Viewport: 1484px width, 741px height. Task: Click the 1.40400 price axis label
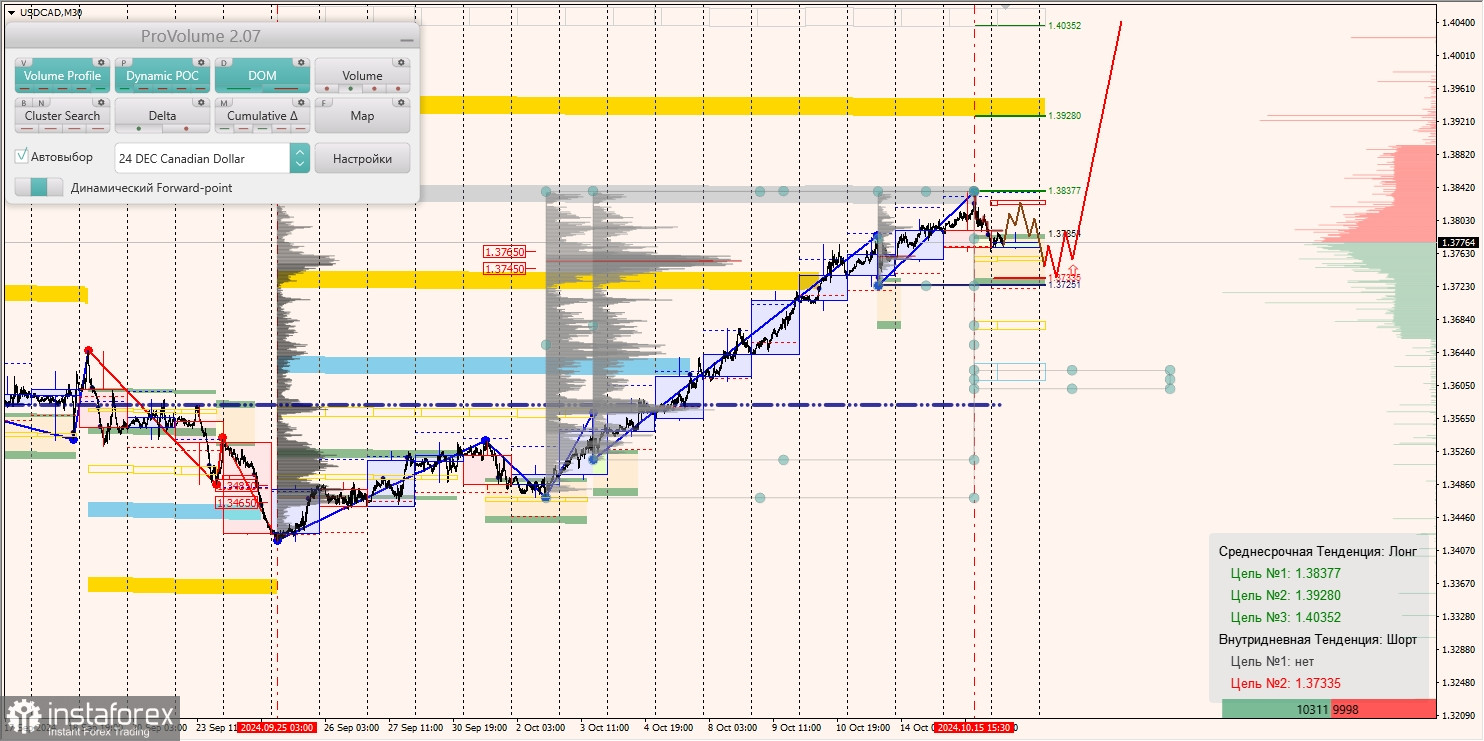[x=1460, y=22]
